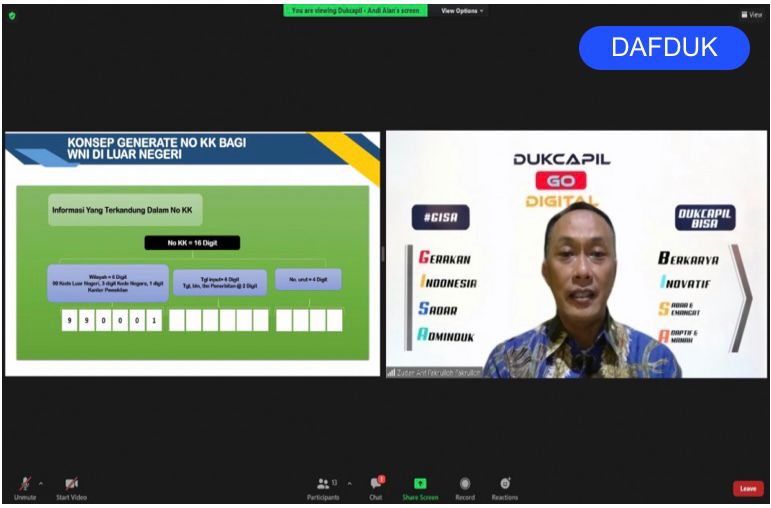Open the Chat panel
Screen dimensions: 771x508
click(x=376, y=485)
